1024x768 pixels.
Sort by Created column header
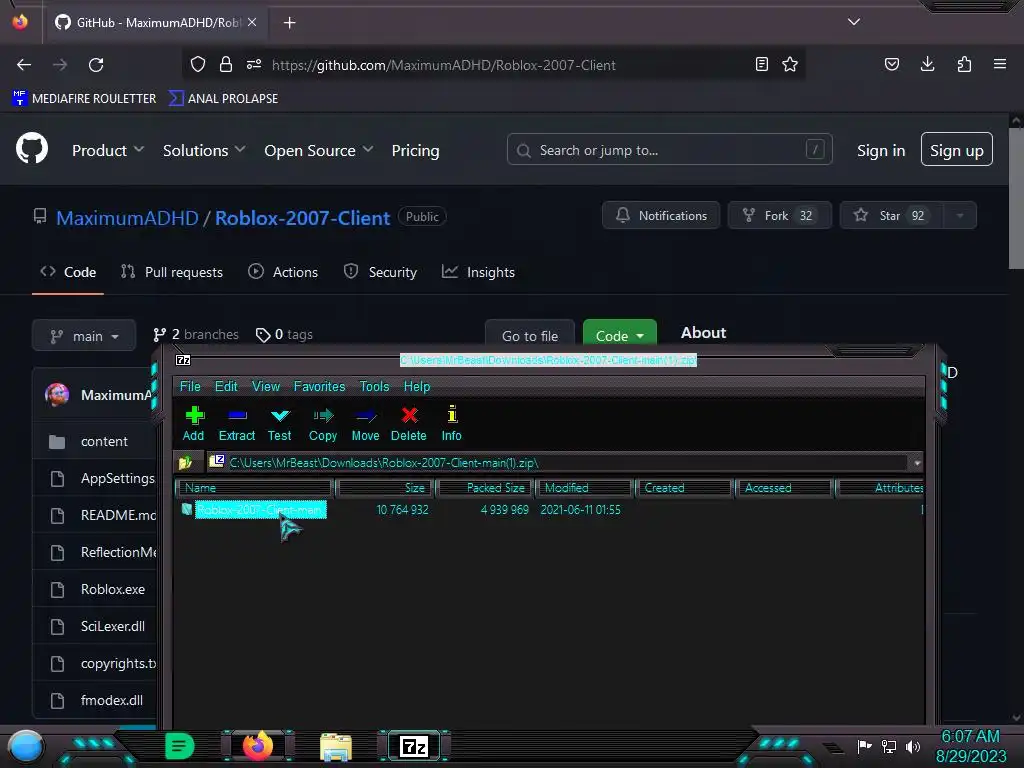pos(684,488)
